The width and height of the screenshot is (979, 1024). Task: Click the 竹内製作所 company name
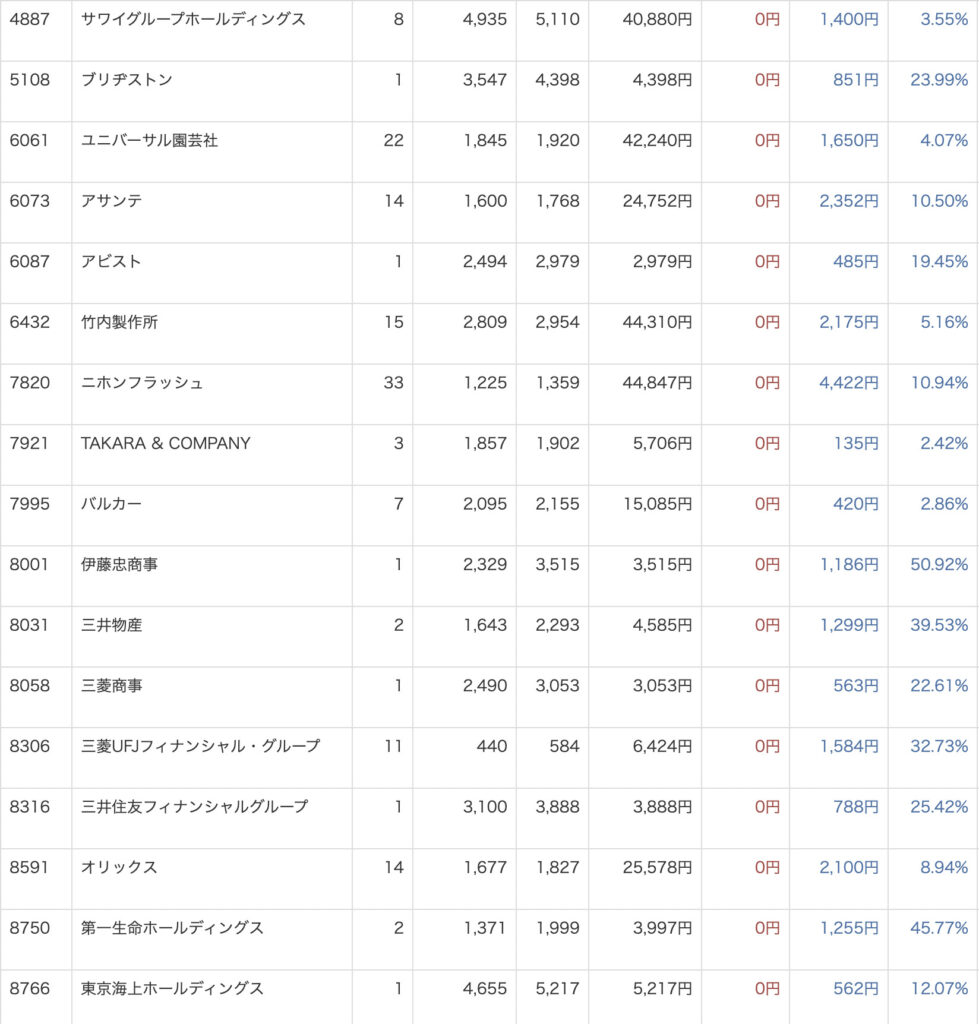(x=120, y=323)
